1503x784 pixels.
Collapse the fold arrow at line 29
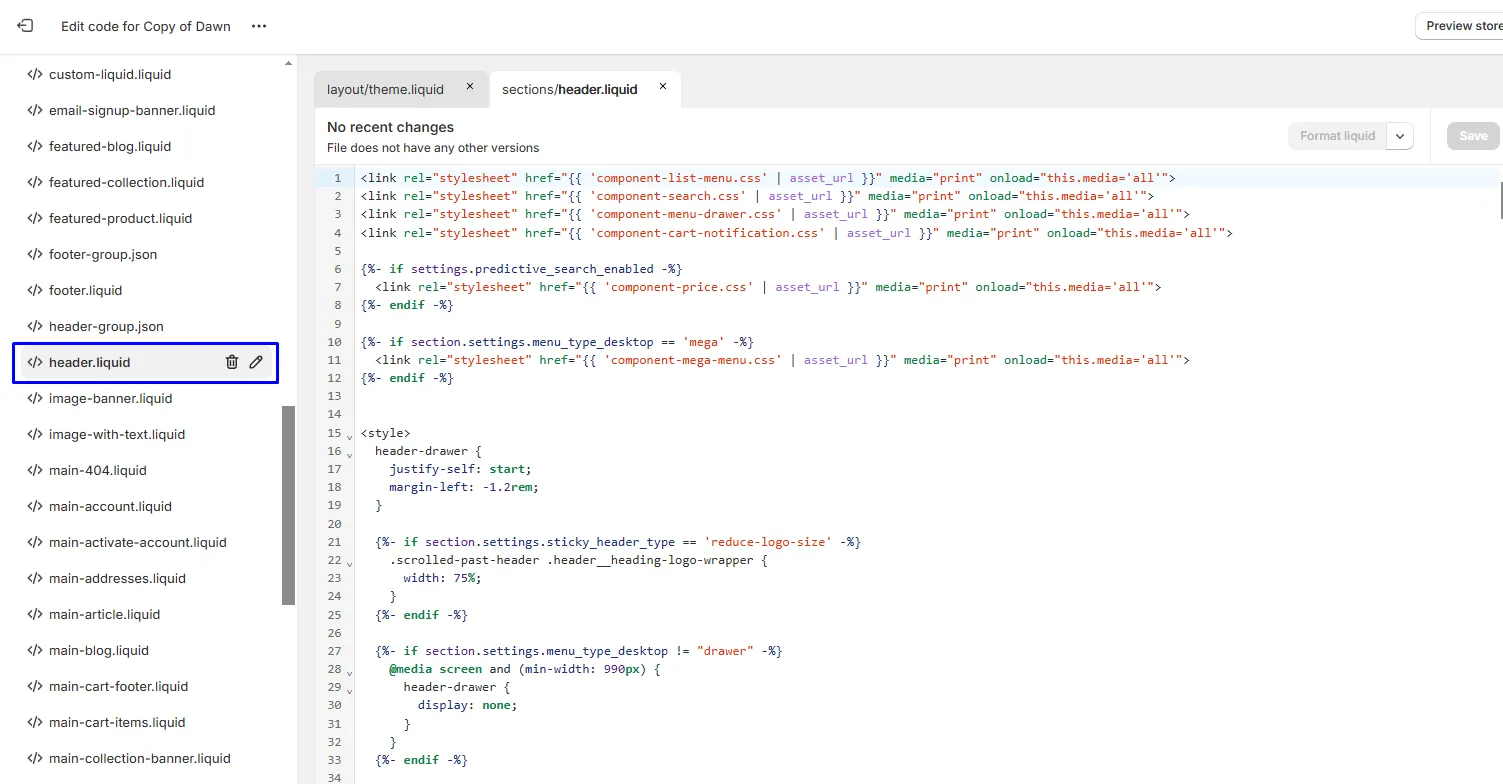(350, 690)
